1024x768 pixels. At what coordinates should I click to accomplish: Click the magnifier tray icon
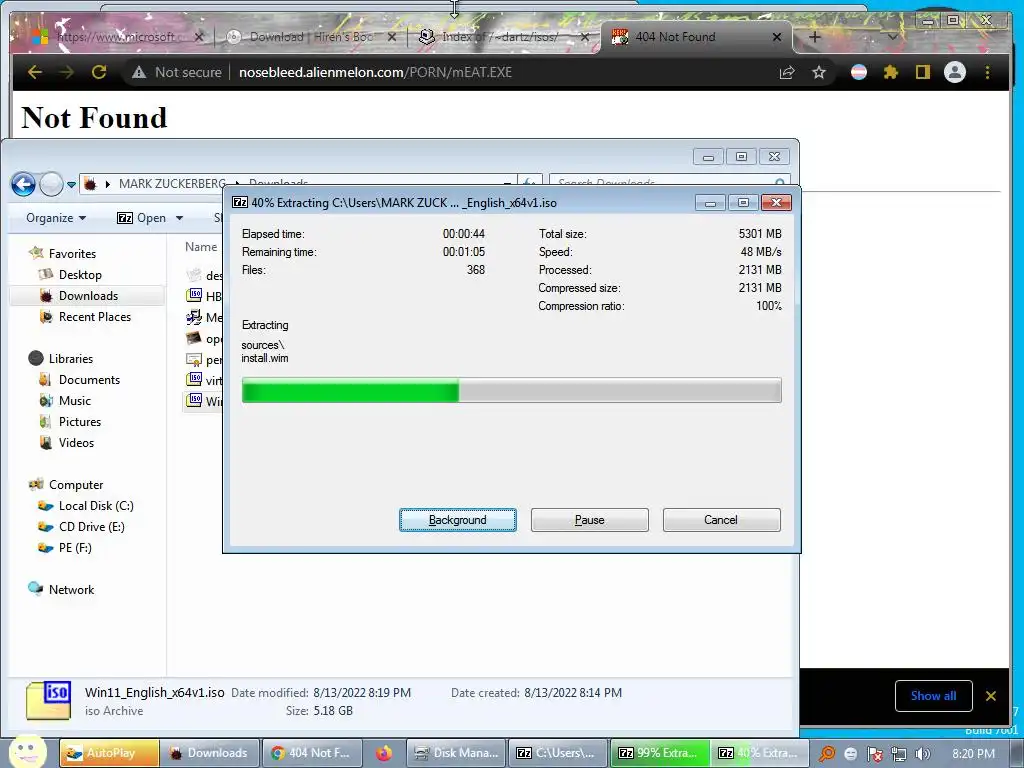click(x=827, y=754)
